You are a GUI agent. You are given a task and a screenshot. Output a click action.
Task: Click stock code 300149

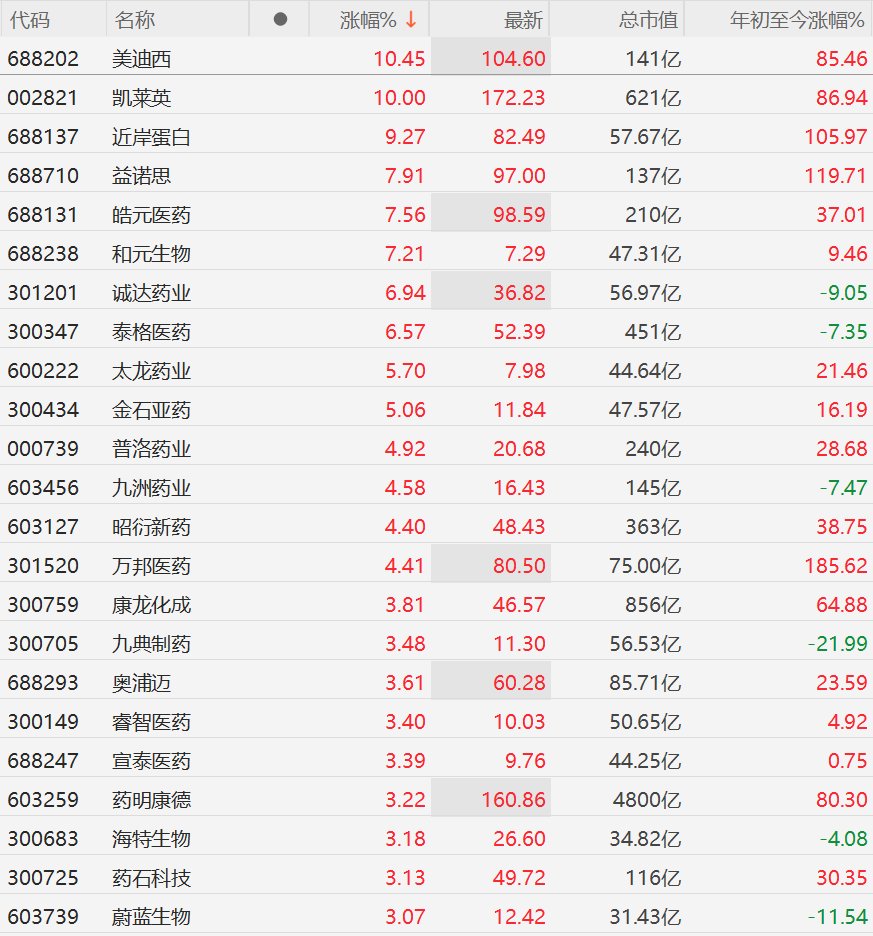(43, 722)
